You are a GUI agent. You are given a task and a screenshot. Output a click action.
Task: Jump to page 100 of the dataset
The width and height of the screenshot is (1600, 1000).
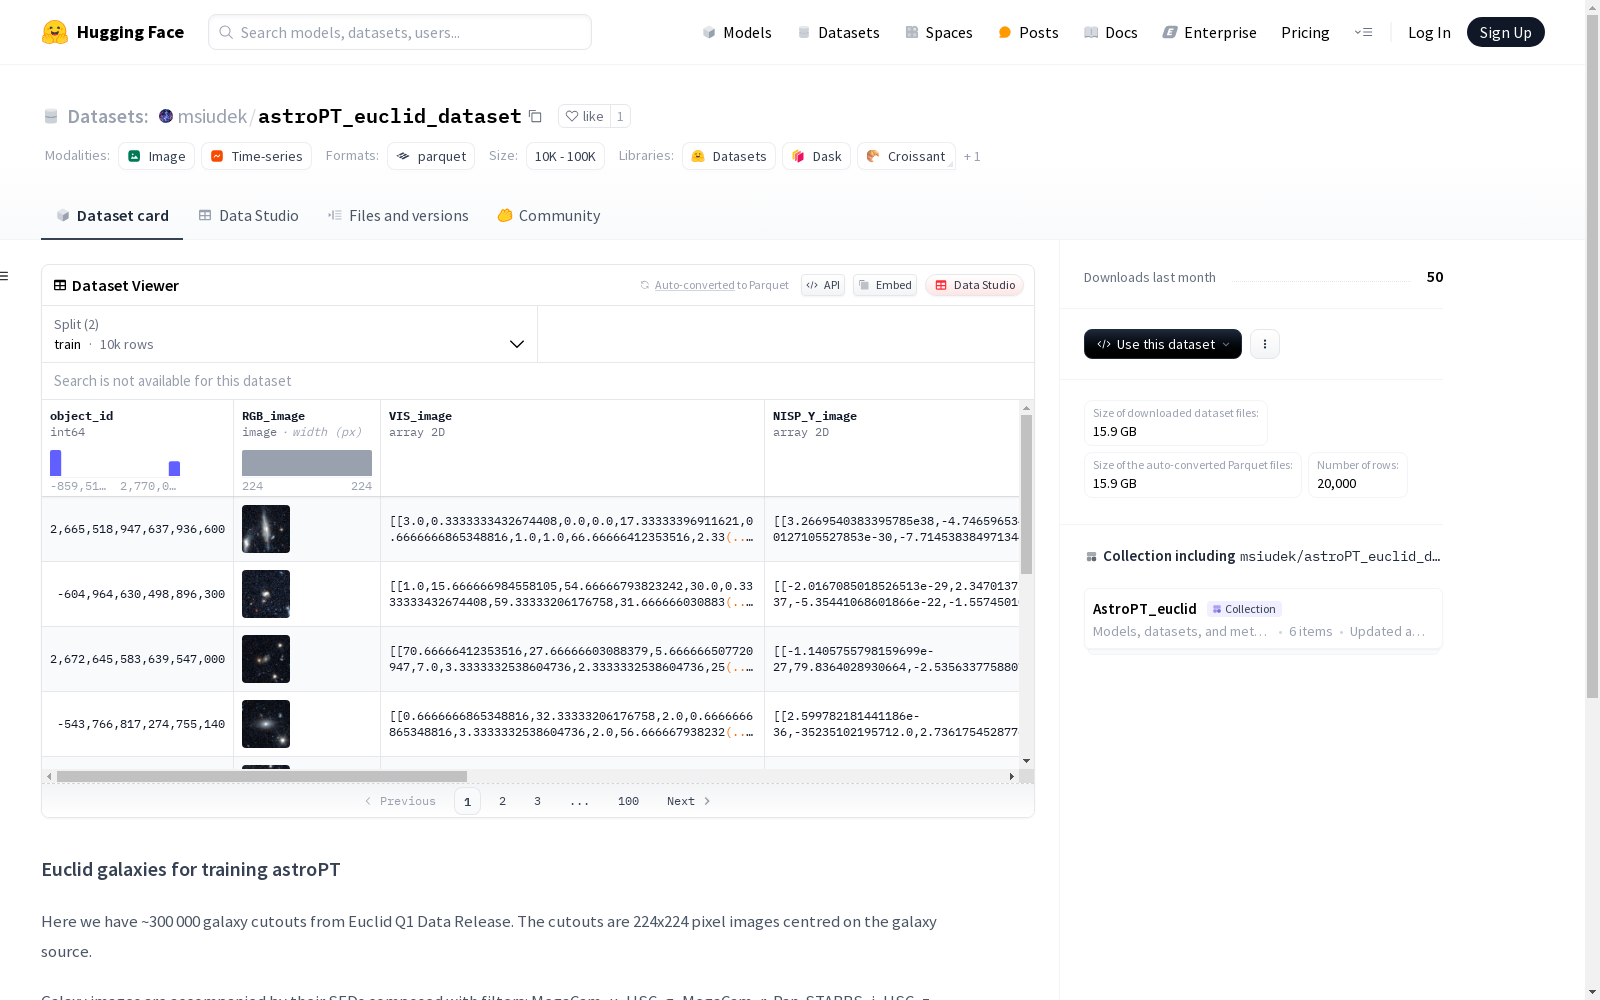(x=628, y=801)
